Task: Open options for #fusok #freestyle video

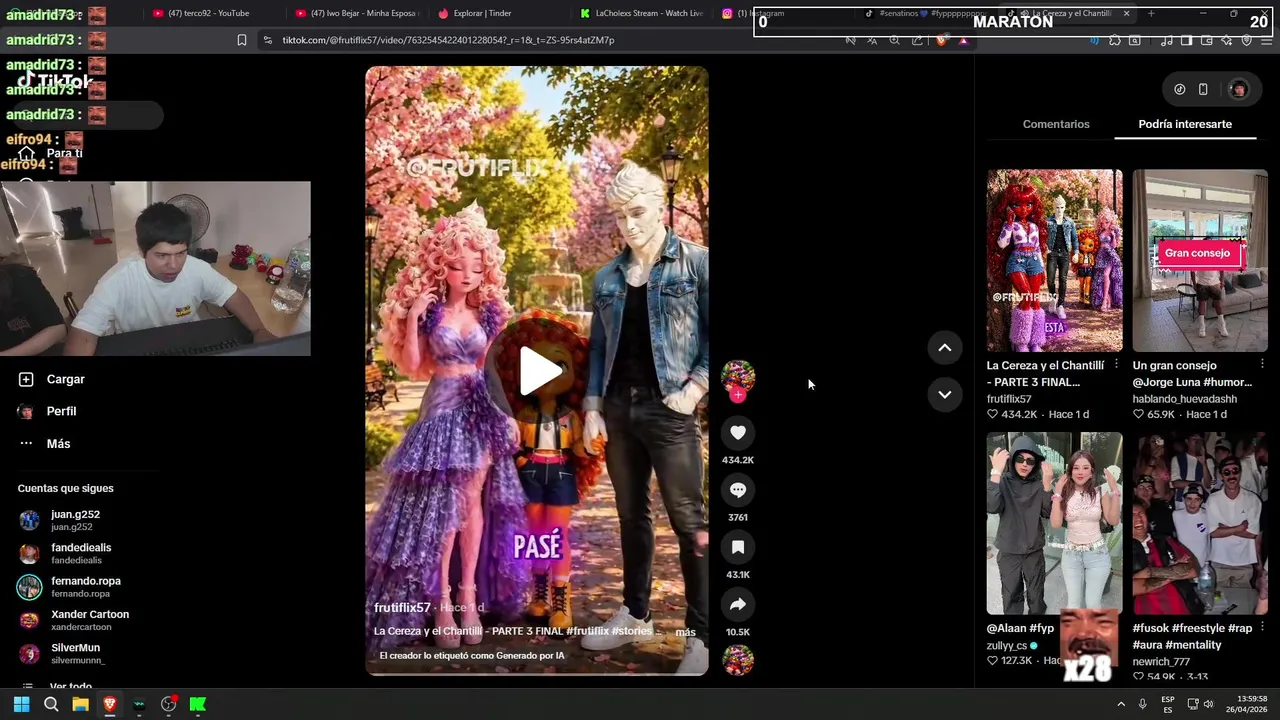Action: coord(1262,628)
